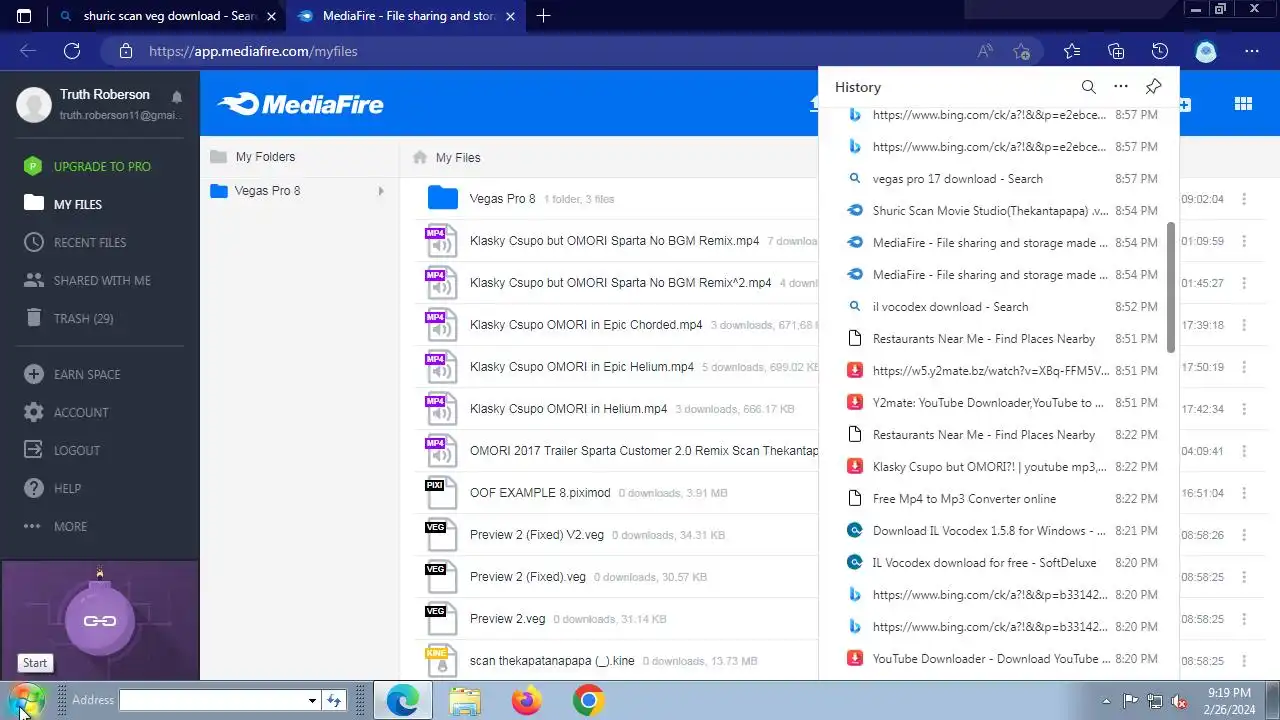This screenshot has width=1280, height=720.
Task: Click the purple link promo thumbnail
Action: click(100, 620)
